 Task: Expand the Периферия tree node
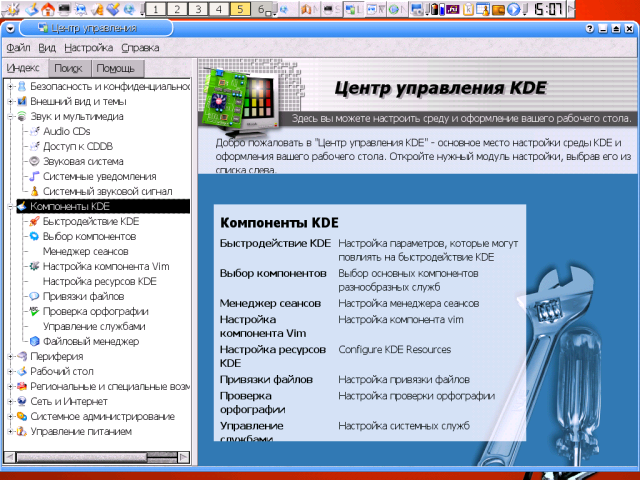(x=10, y=356)
